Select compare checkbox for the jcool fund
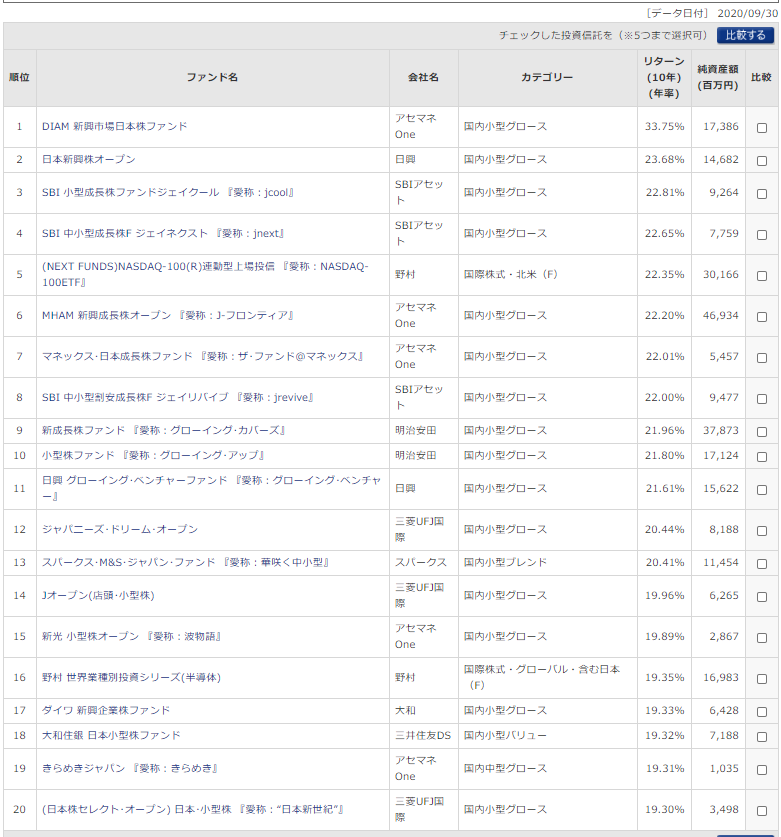Screen dimensions: 781x837 click(x=762, y=194)
